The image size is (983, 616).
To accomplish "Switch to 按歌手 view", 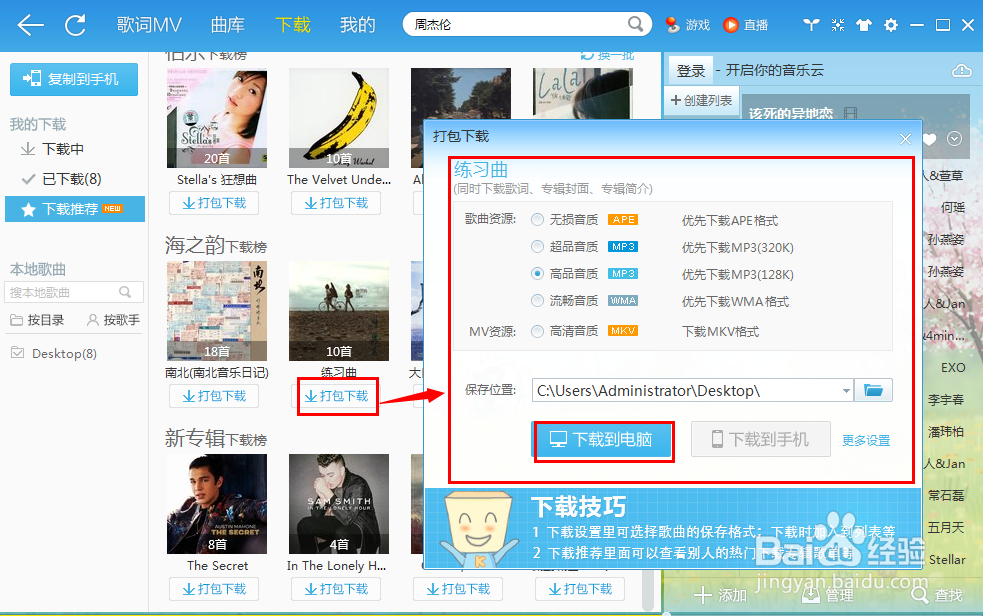I will (113, 320).
